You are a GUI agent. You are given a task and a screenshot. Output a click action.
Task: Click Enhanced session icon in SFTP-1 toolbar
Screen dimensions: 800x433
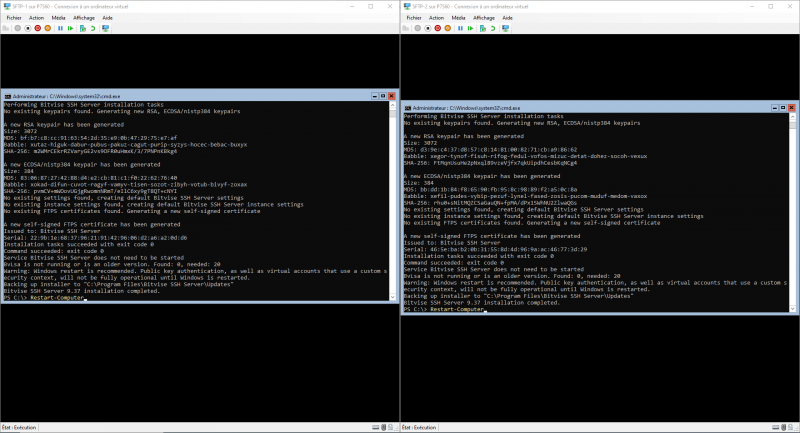coord(104,28)
